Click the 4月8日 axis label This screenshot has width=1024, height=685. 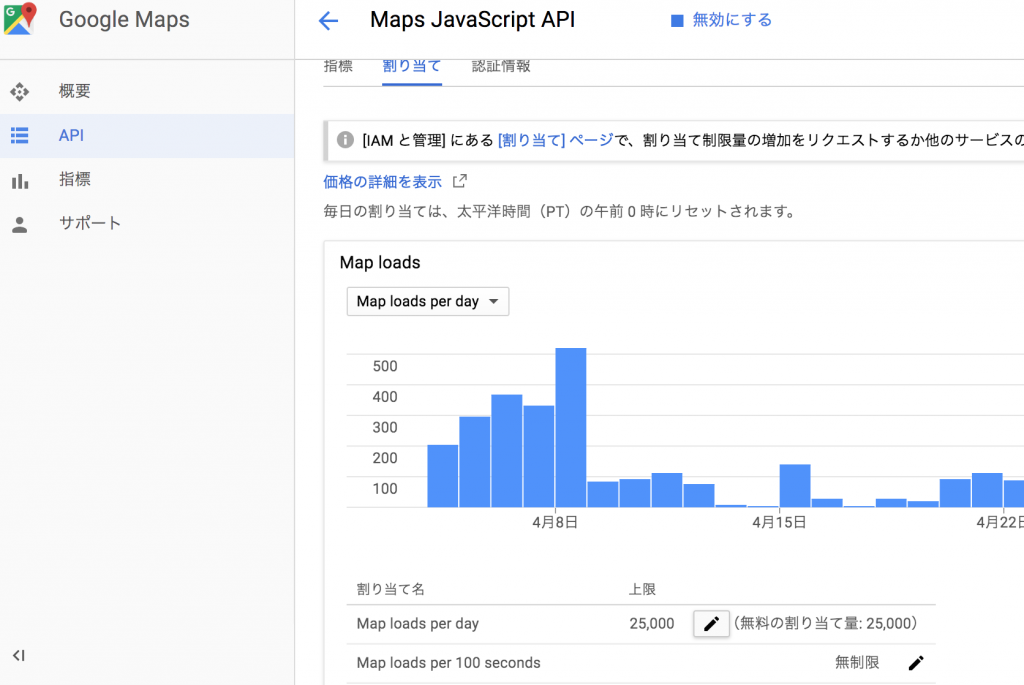click(x=555, y=522)
